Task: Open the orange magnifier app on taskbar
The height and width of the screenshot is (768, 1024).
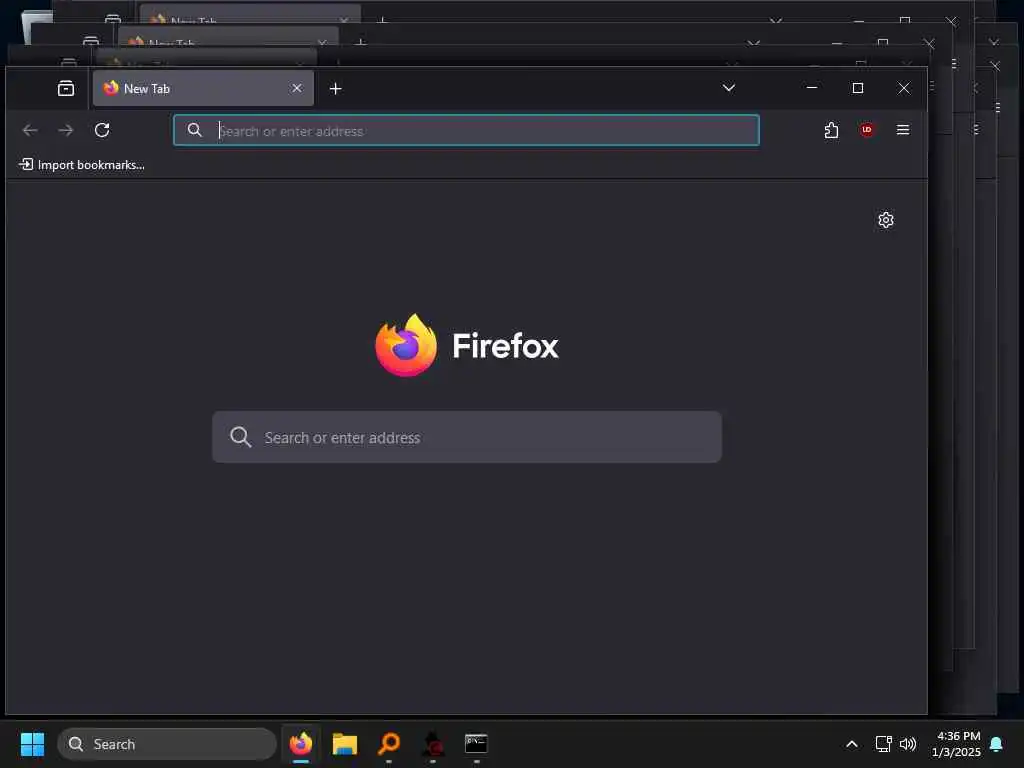Action: [389, 744]
